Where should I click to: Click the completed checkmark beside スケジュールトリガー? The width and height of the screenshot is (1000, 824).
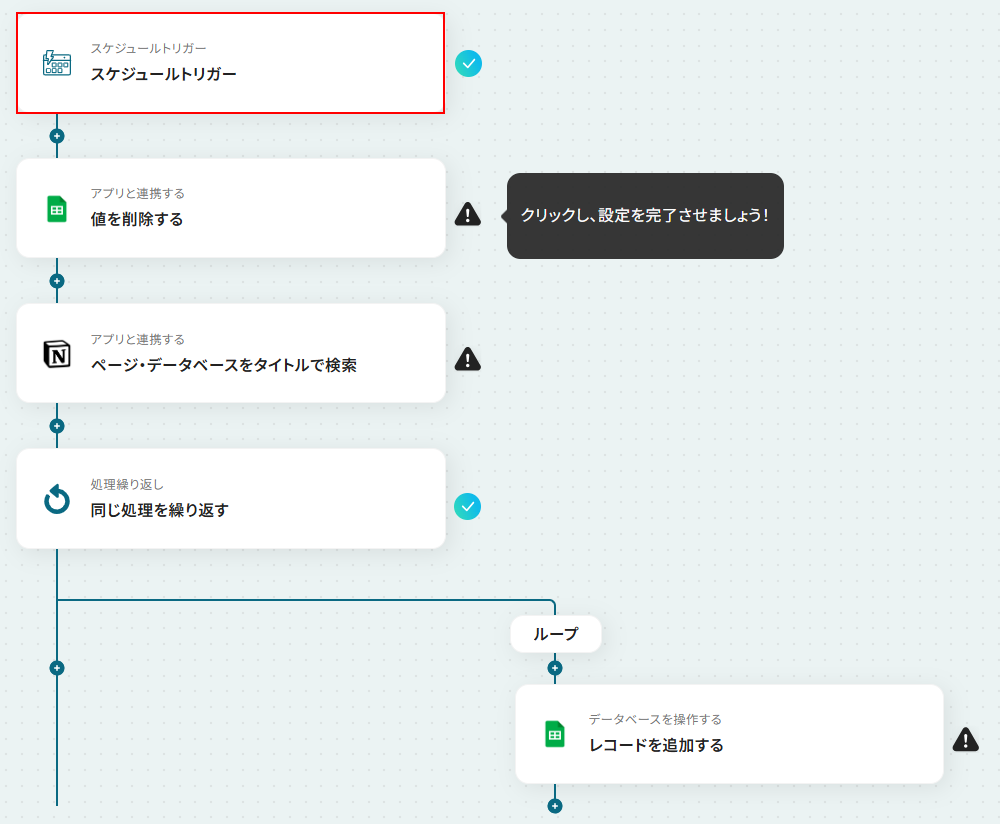468,64
